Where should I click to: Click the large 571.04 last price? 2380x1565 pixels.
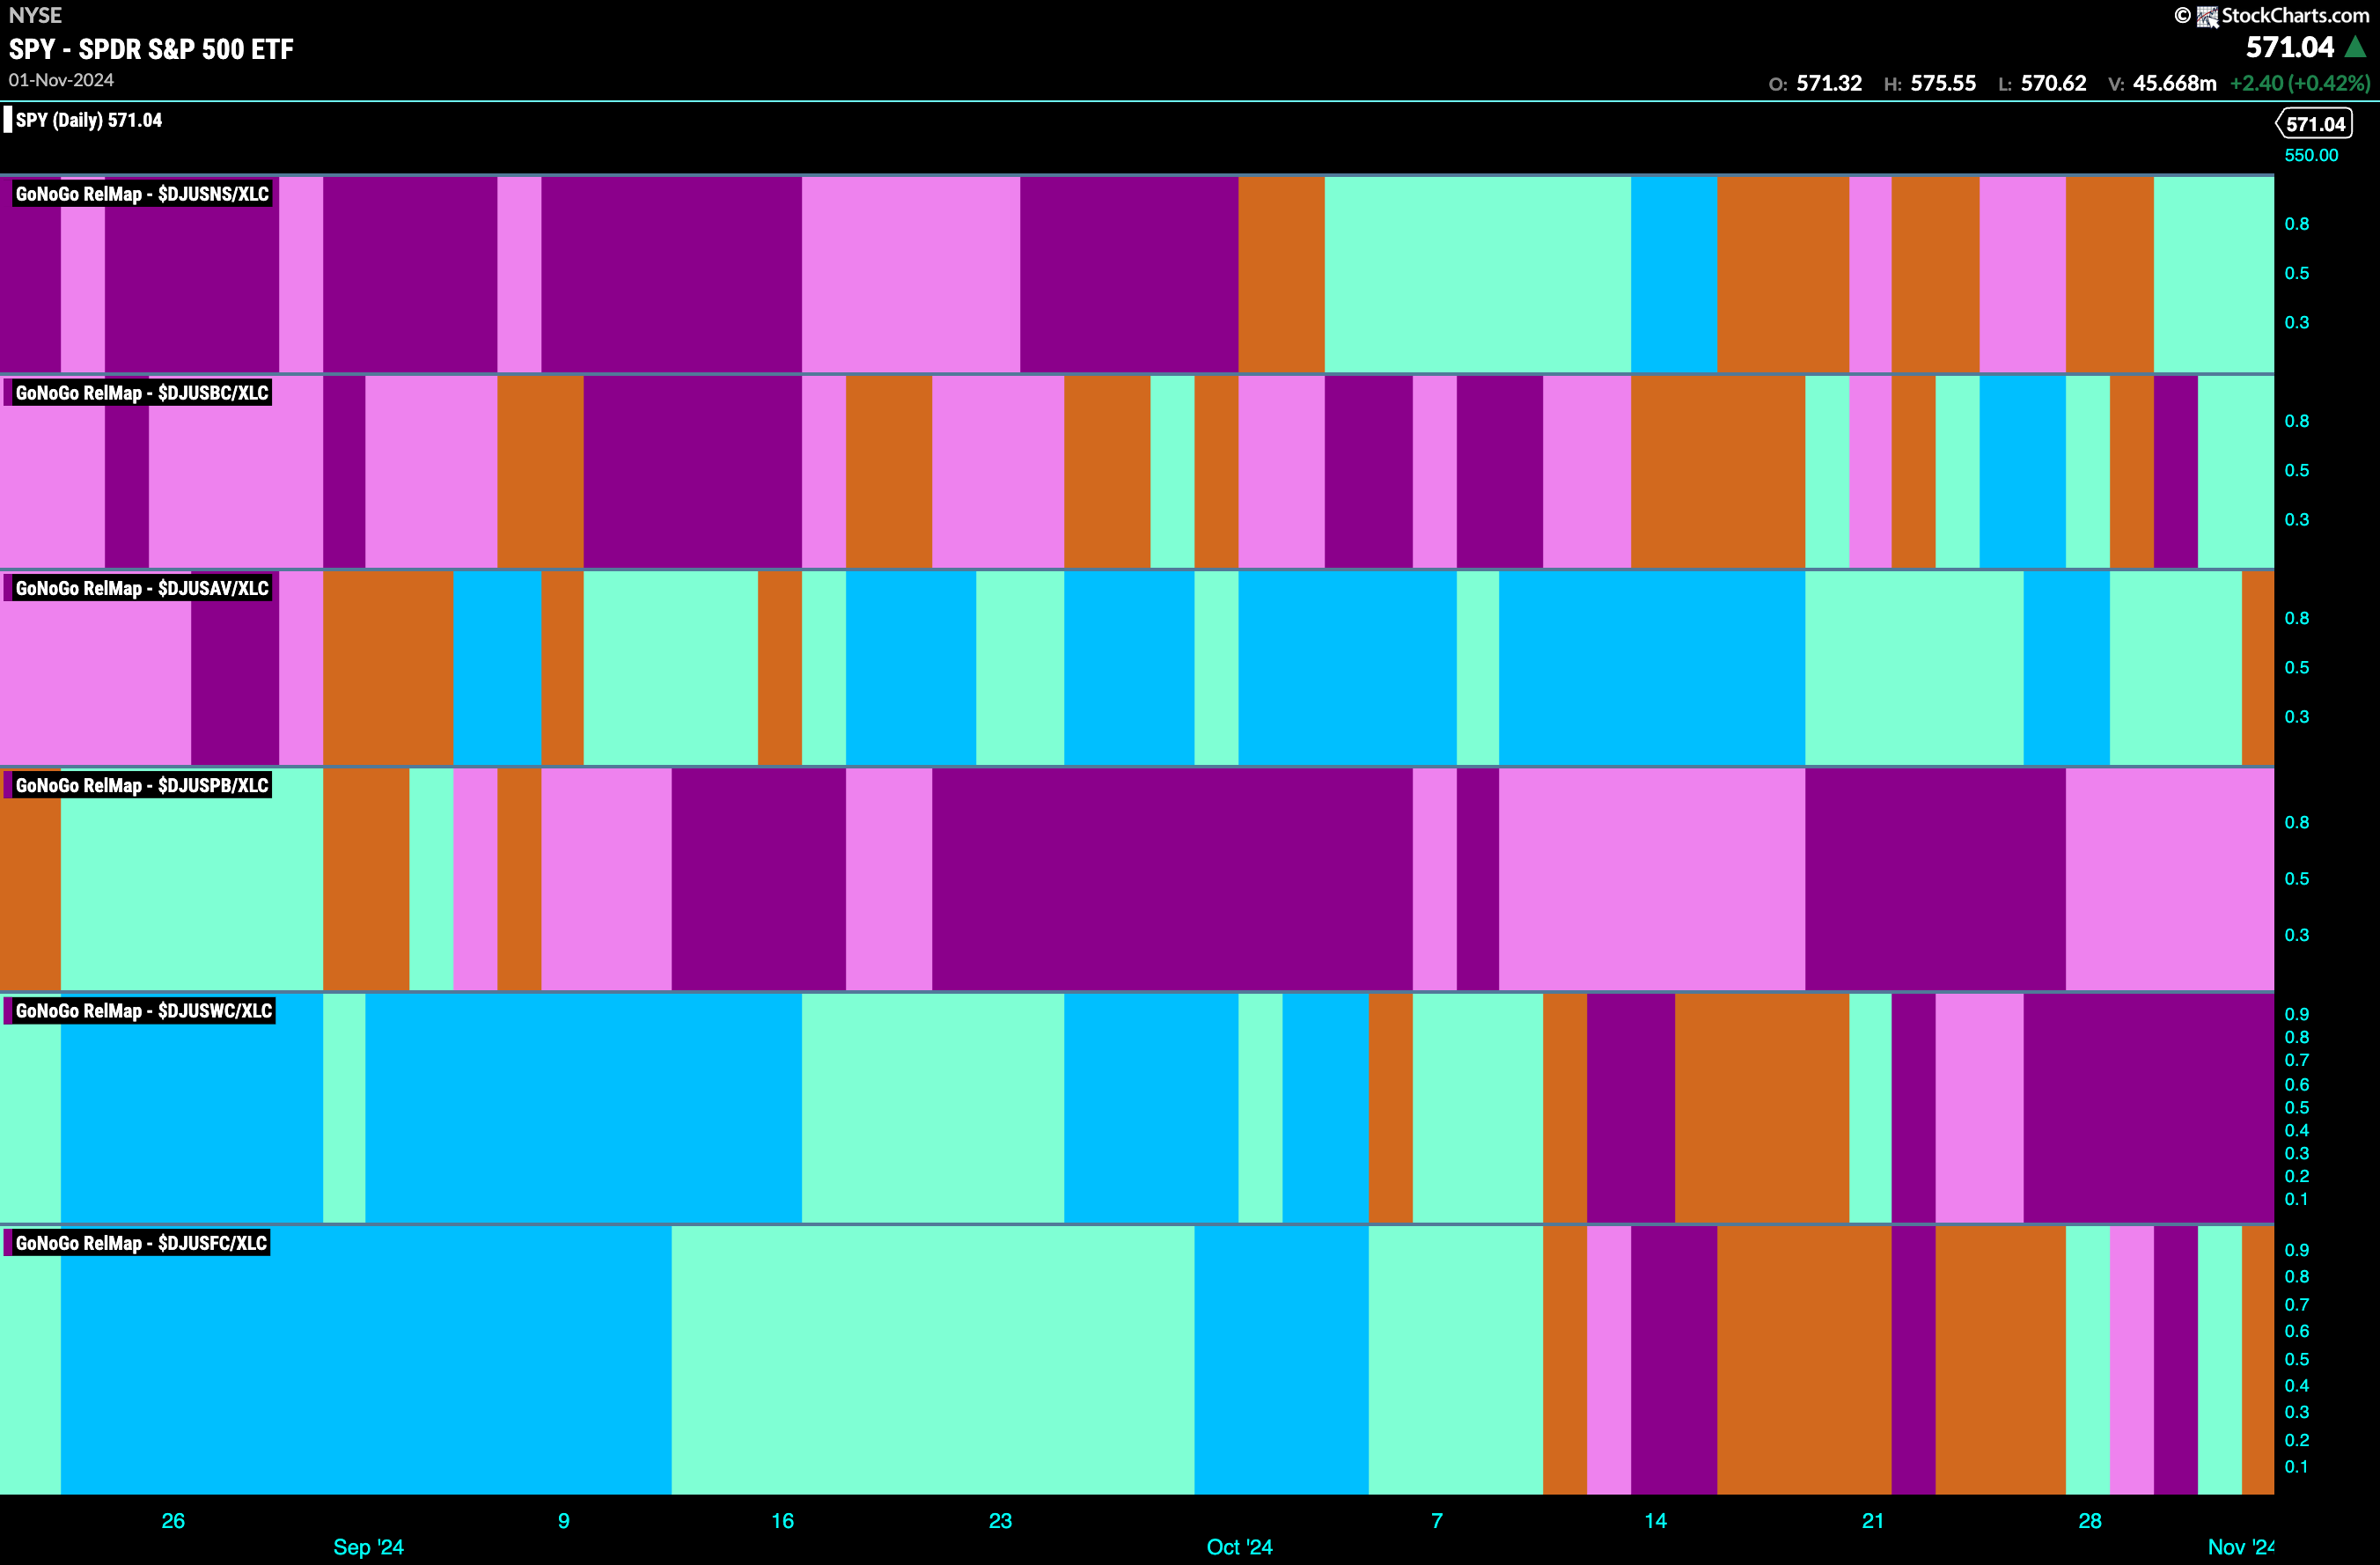2289,47
